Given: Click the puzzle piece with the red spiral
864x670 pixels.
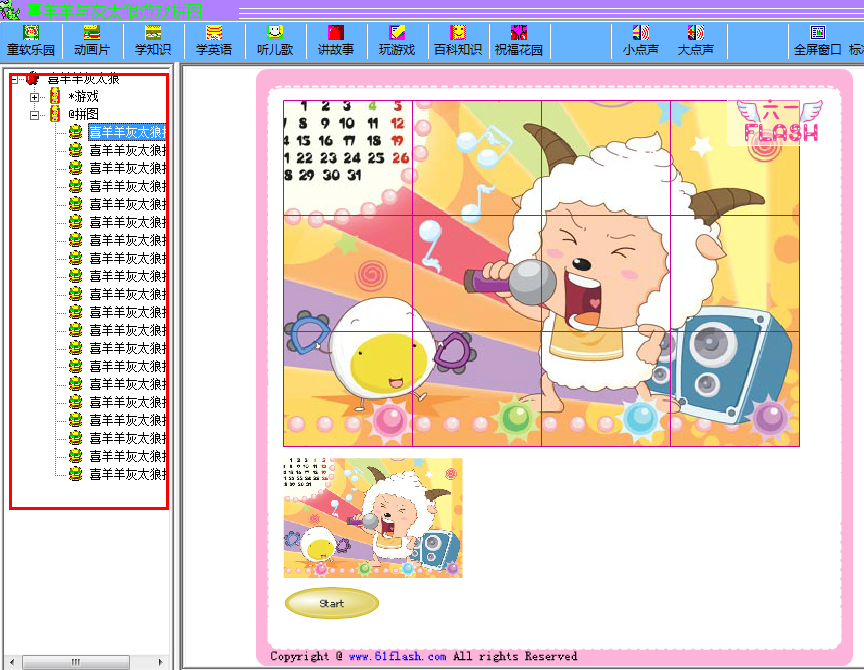Looking at the screenshot, I should pos(348,273).
